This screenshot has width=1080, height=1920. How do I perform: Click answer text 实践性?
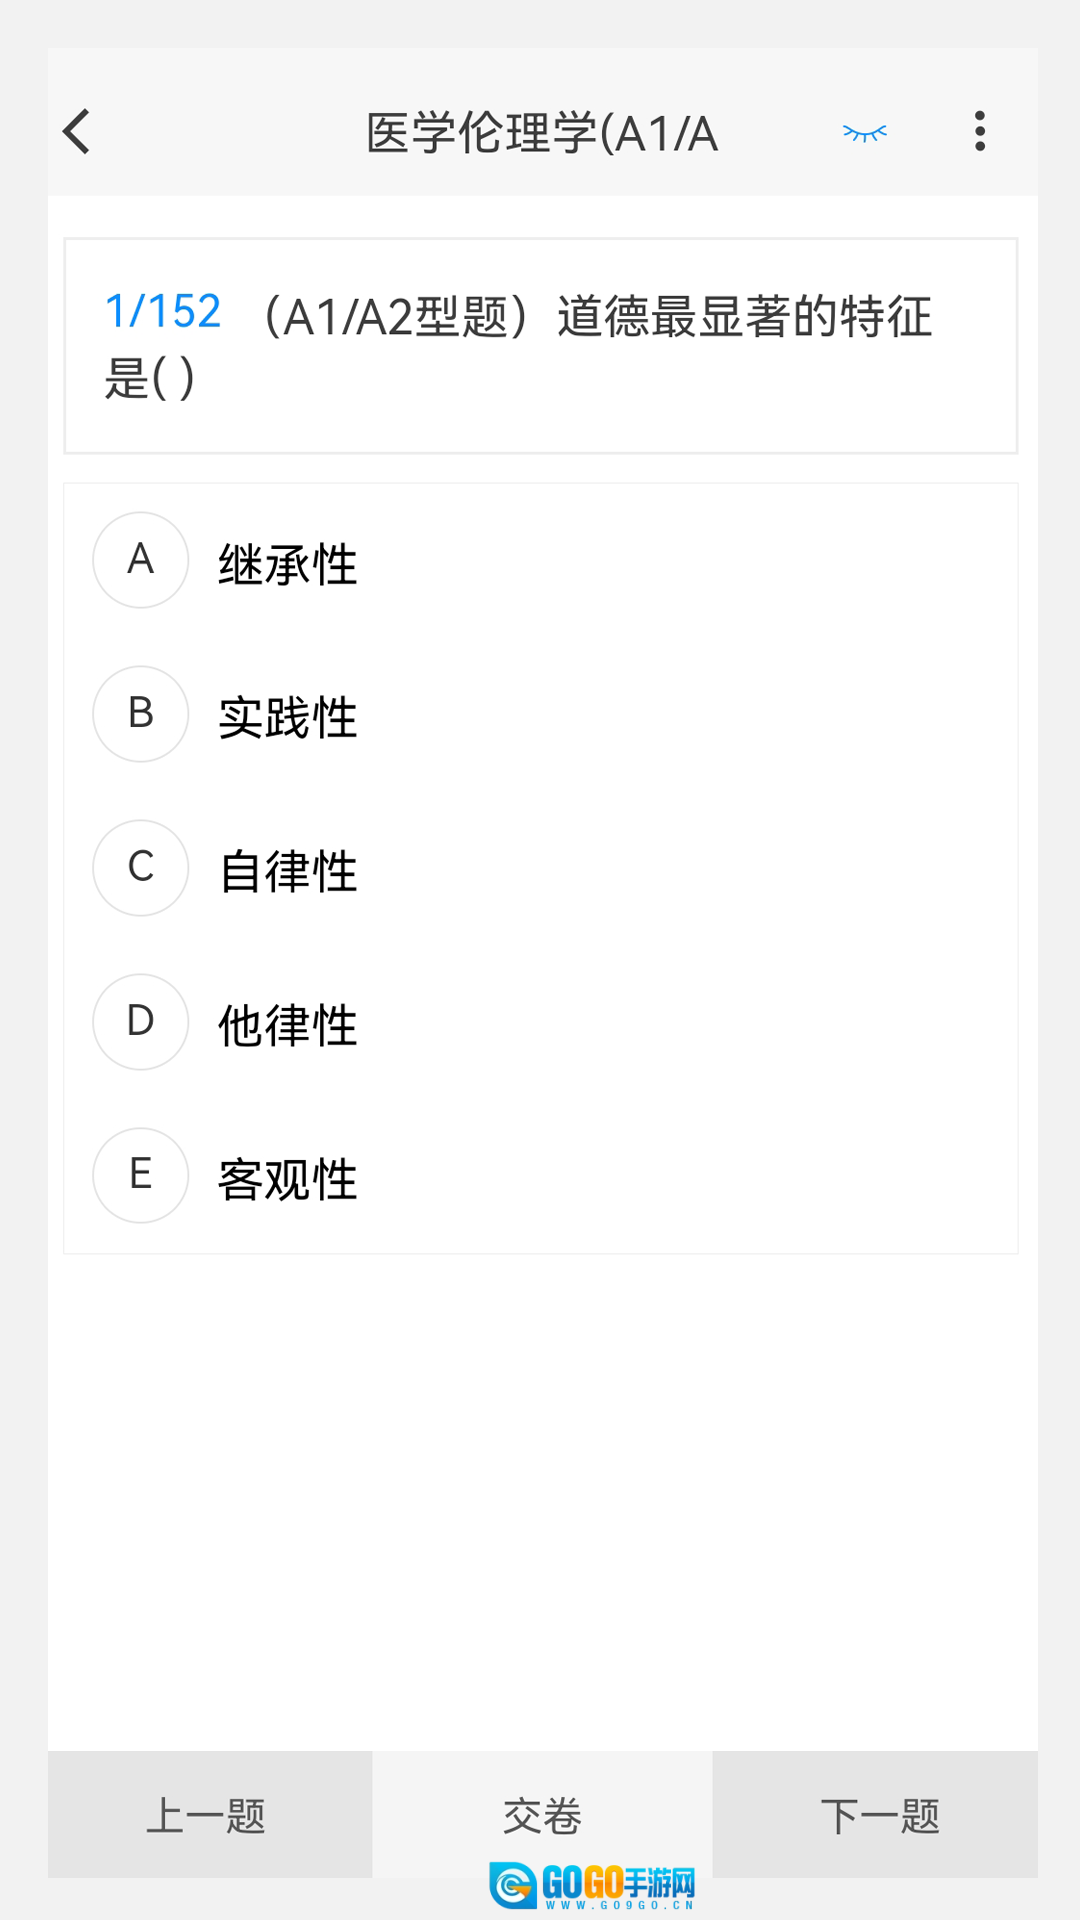click(x=288, y=718)
